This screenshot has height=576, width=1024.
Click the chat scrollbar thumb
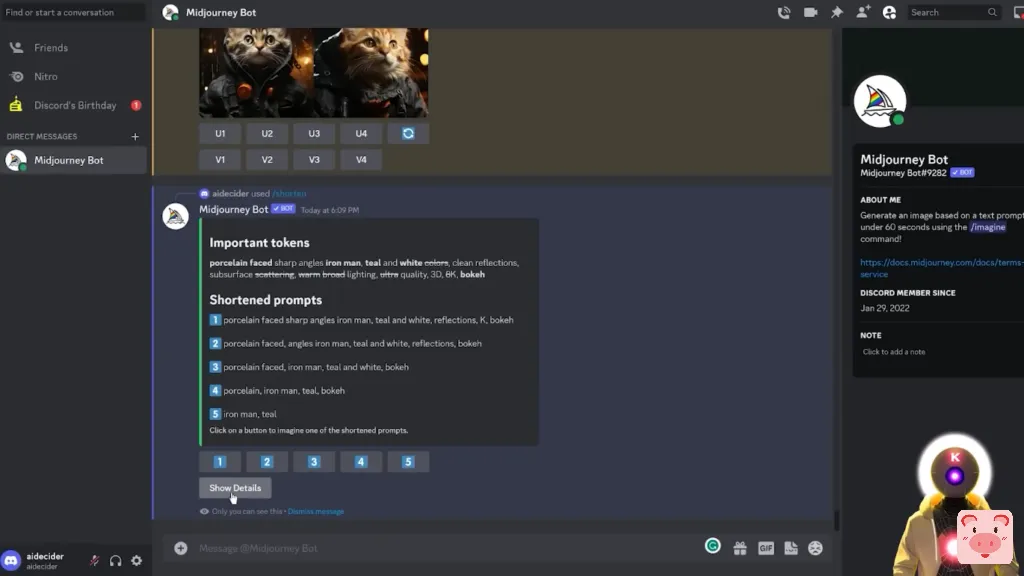[x=836, y=520]
